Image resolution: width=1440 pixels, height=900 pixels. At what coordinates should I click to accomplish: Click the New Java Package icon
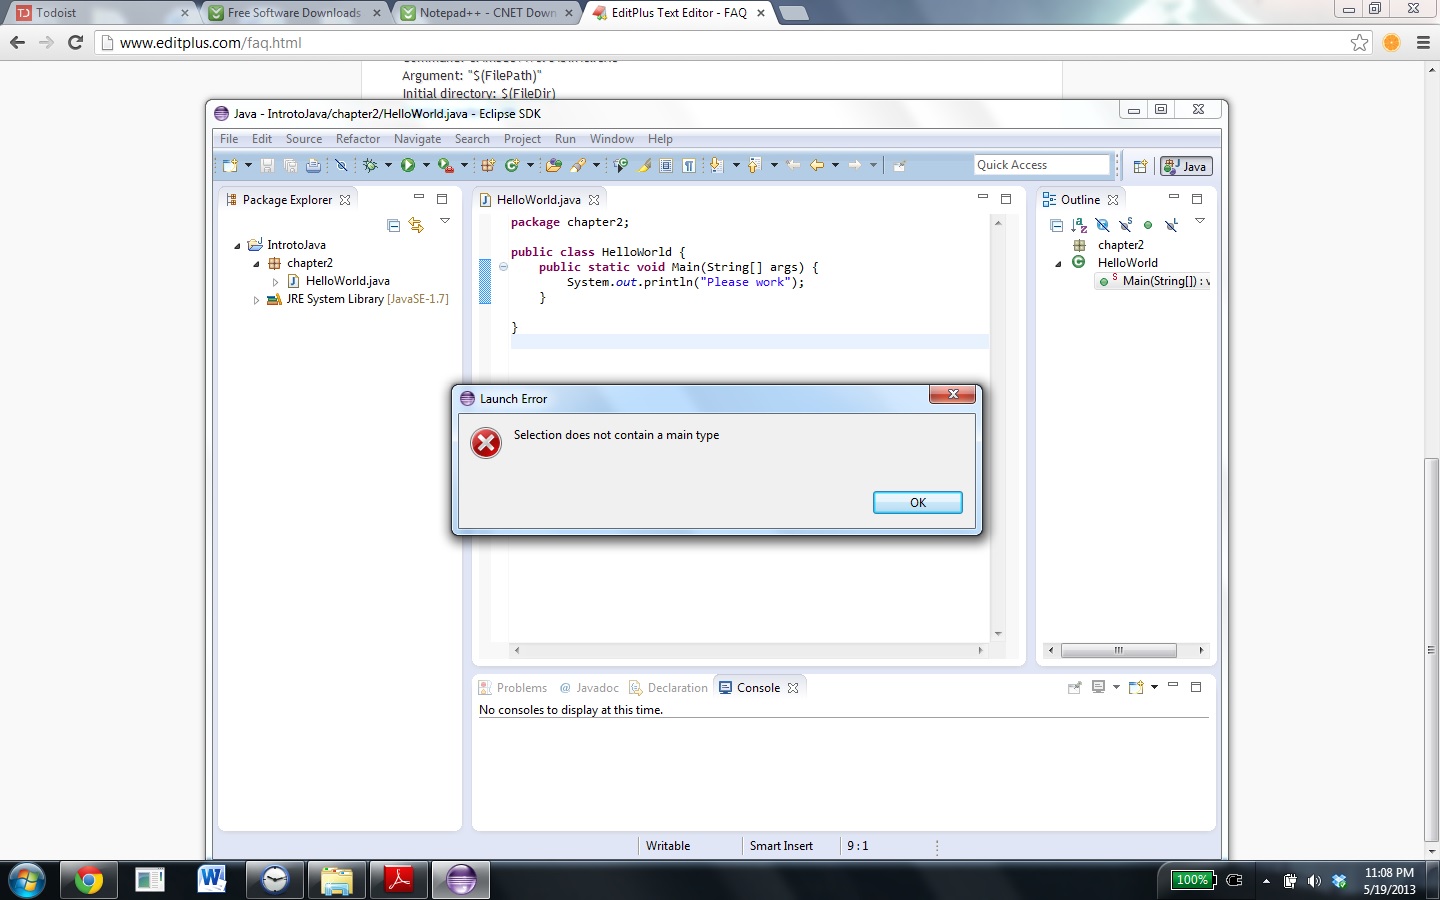point(488,165)
